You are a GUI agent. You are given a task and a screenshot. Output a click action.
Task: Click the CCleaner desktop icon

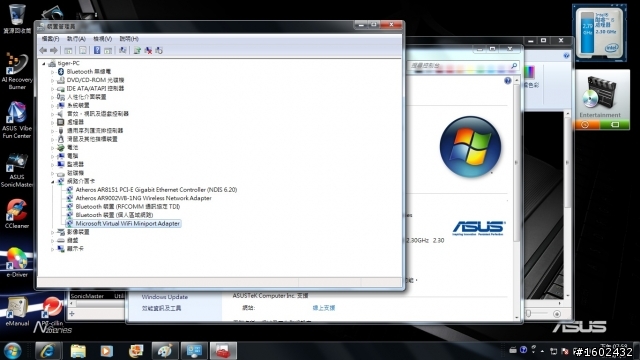(x=17, y=213)
